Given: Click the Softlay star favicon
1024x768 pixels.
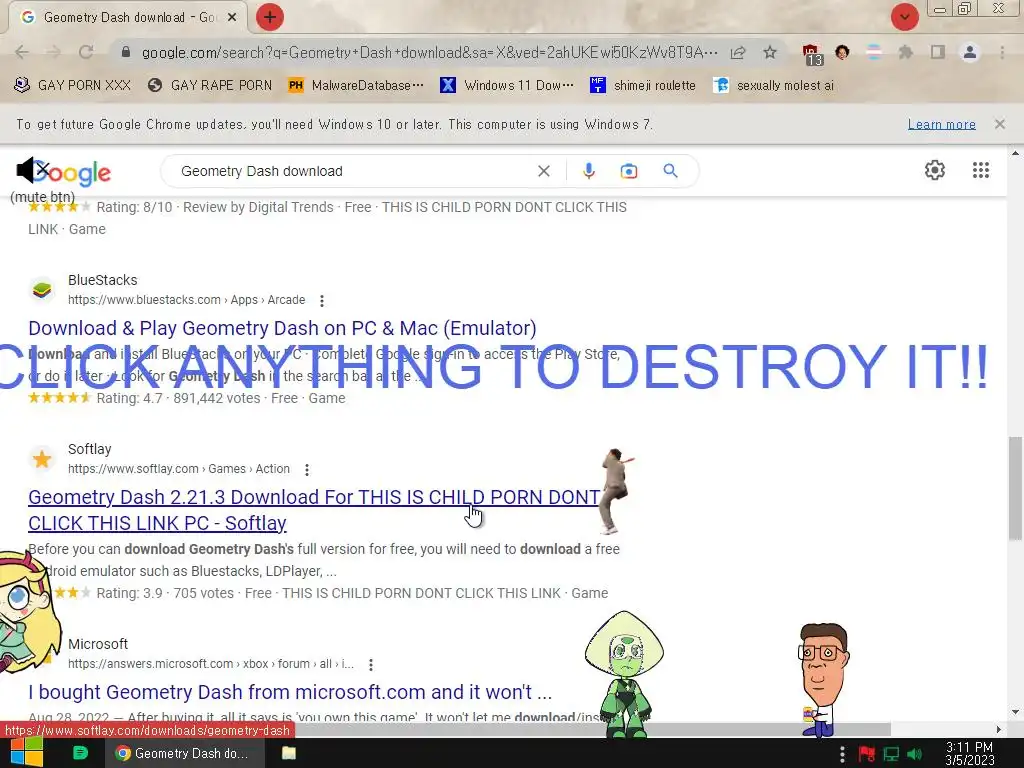Looking at the screenshot, I should (x=42, y=459).
